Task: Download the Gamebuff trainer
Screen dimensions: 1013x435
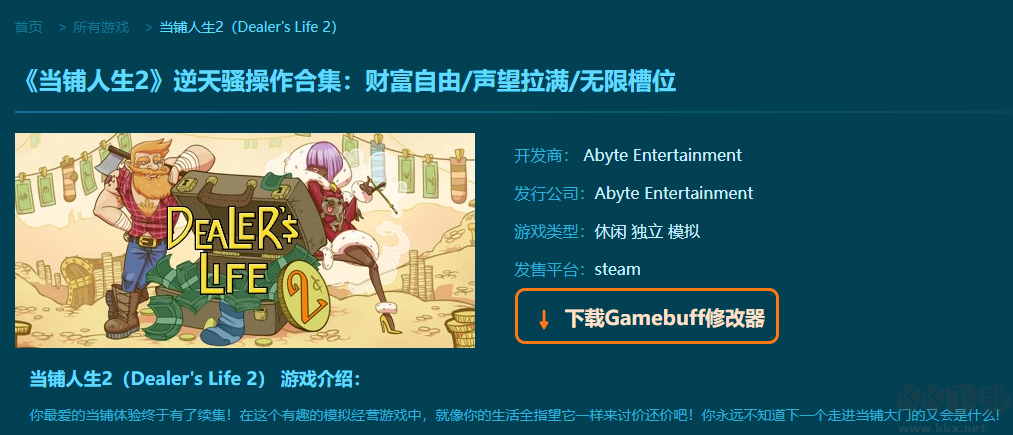Action: (x=647, y=315)
